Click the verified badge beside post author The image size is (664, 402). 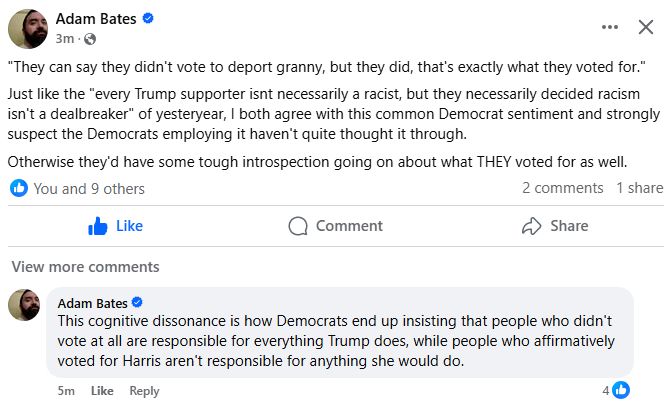pyautogui.click(x=148, y=19)
